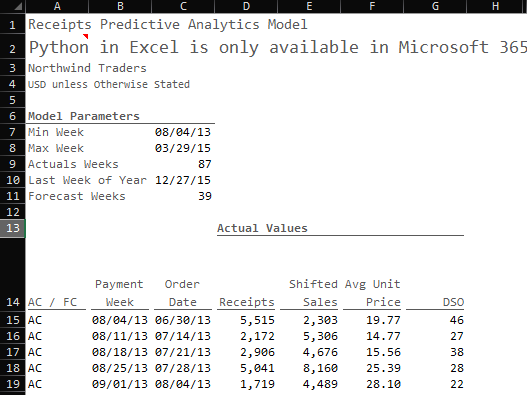Select row 14 header
The width and height of the screenshot is (527, 395).
tap(12, 274)
